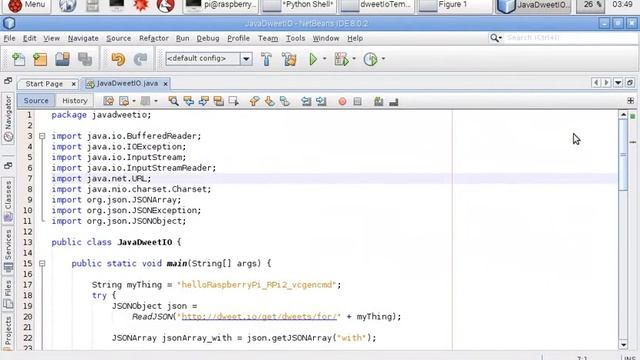Open the Source menu
Screen dimensions: 640x360
pos(118,38)
